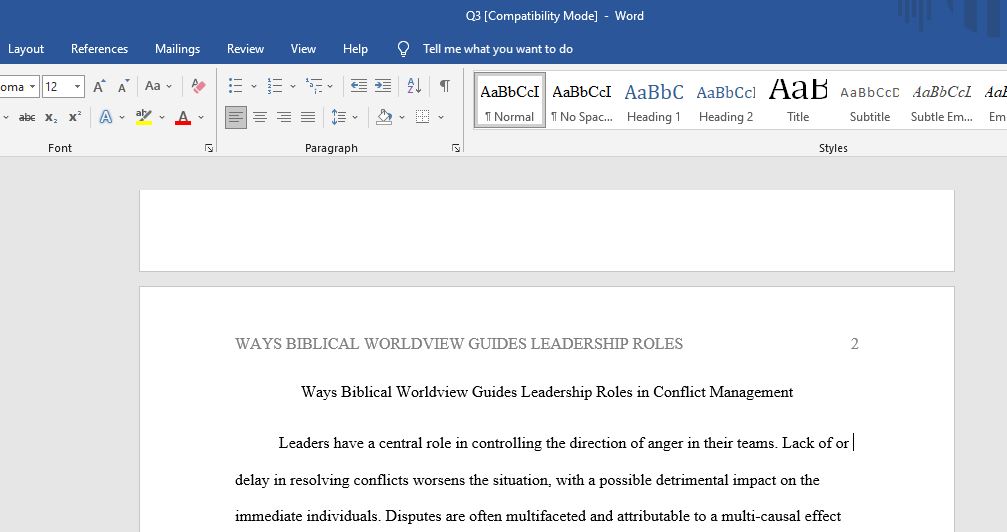1007x532 pixels.
Task: Open line and paragraph spacing
Action: click(338, 117)
